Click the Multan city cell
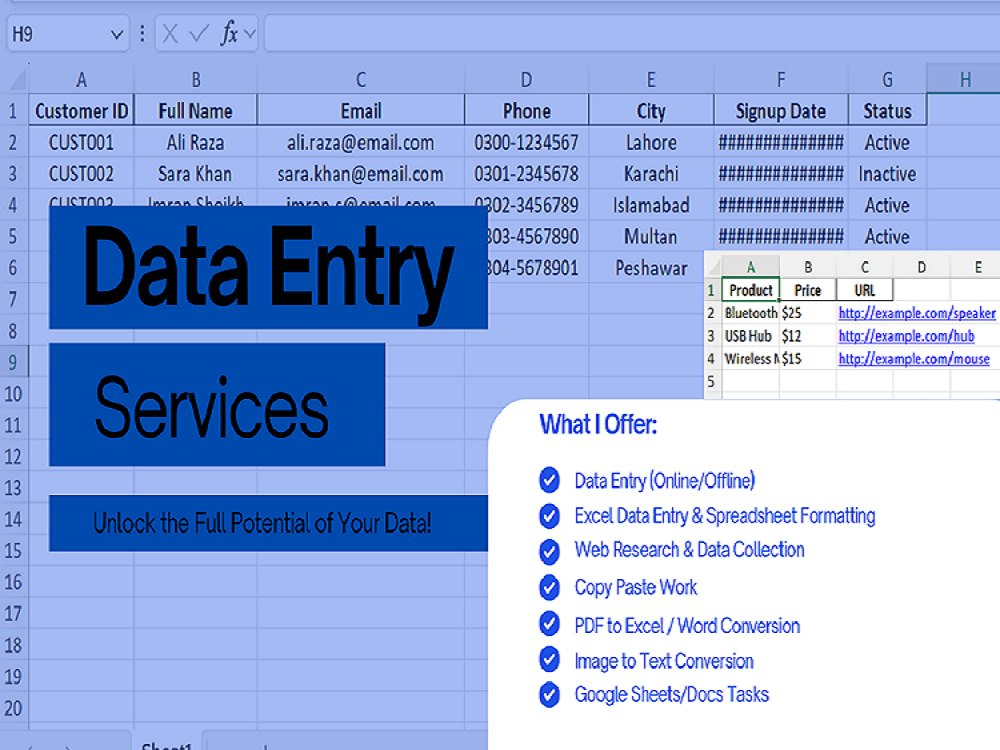 [x=651, y=237]
